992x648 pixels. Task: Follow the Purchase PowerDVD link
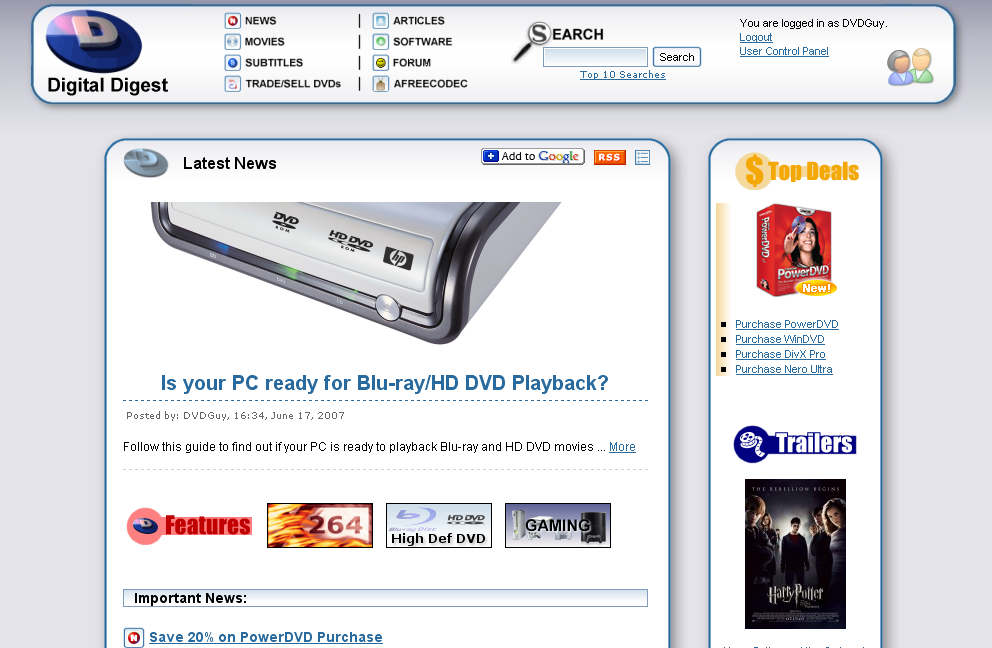point(786,325)
